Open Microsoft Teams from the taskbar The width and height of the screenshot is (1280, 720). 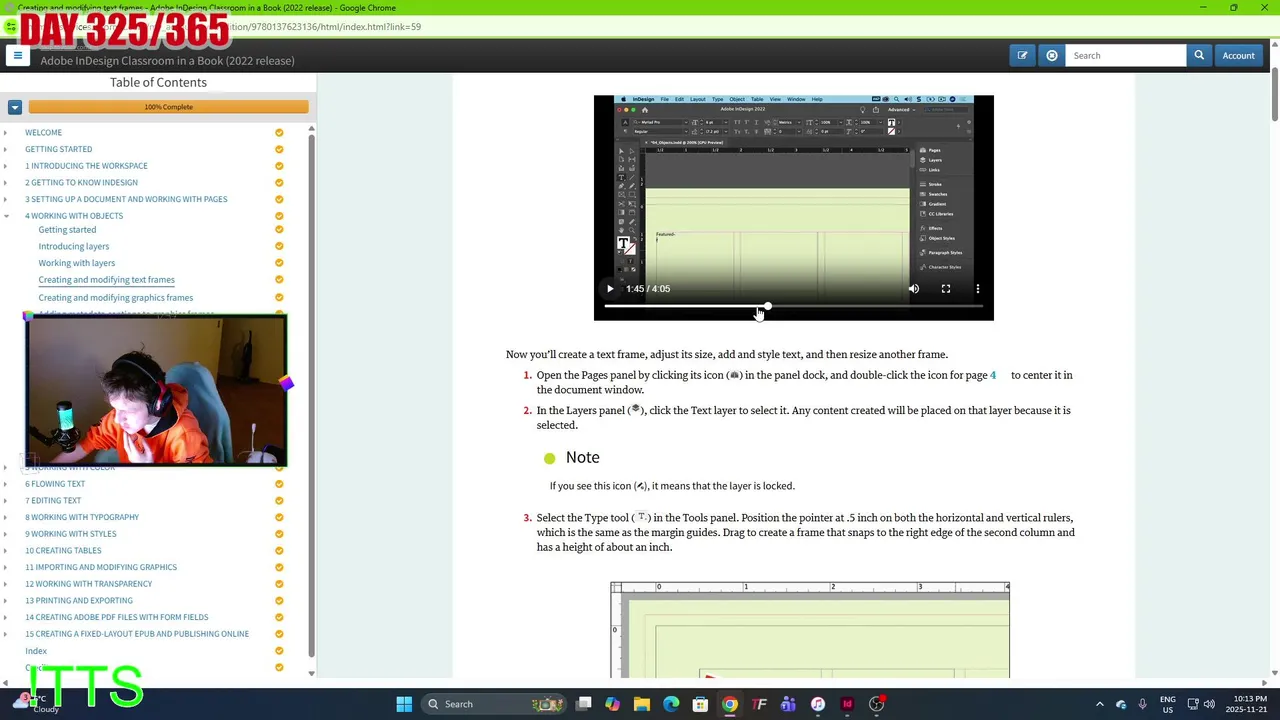point(788,704)
